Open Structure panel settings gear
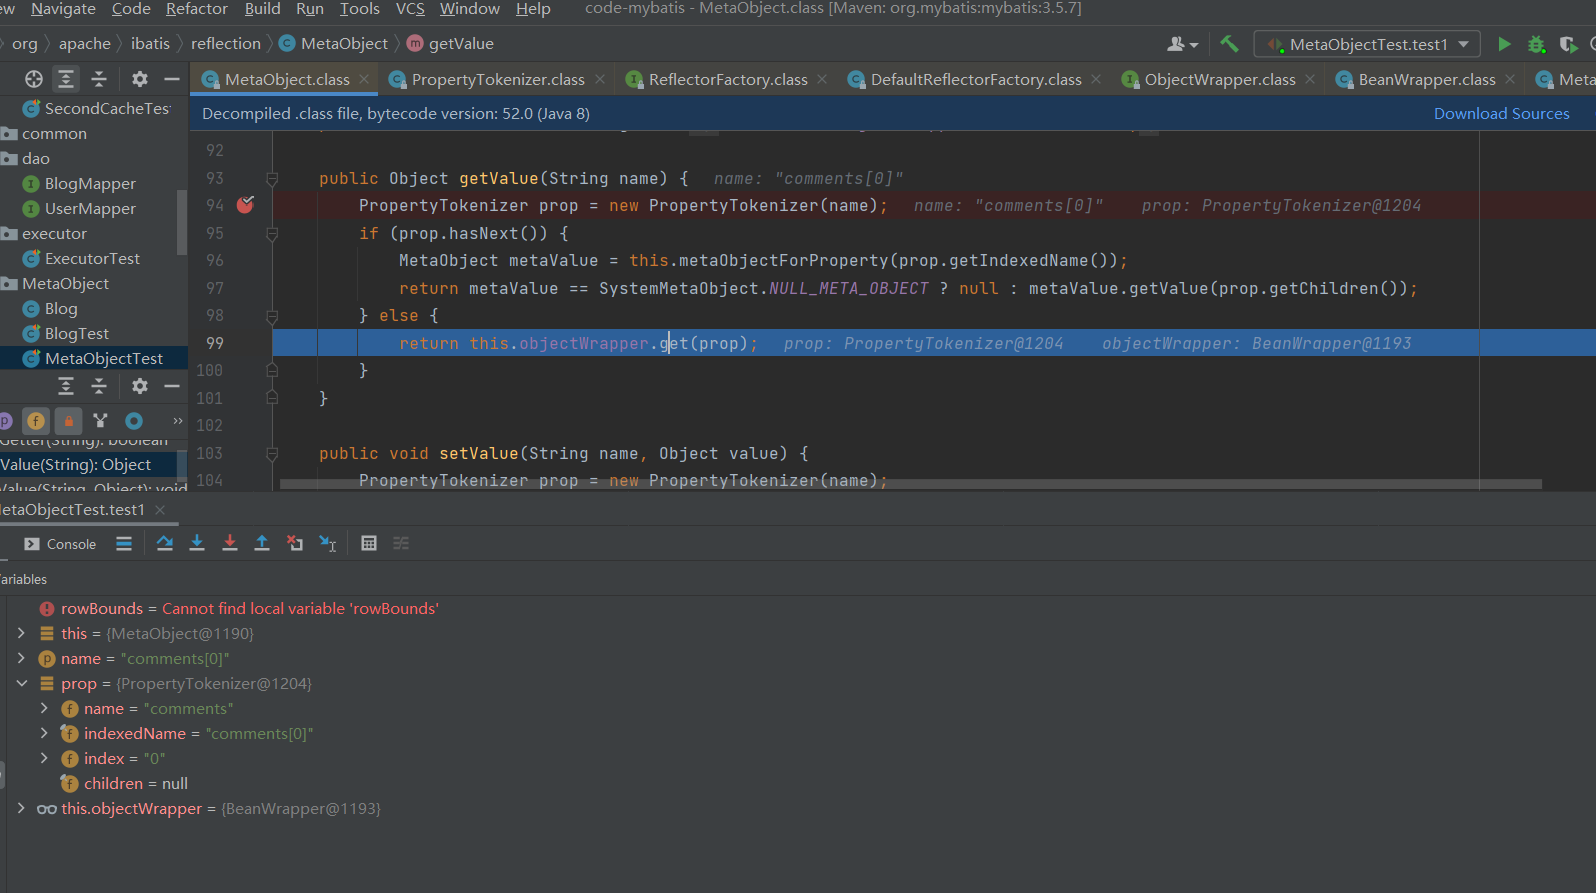Screen dimensions: 1596x893 [140, 386]
